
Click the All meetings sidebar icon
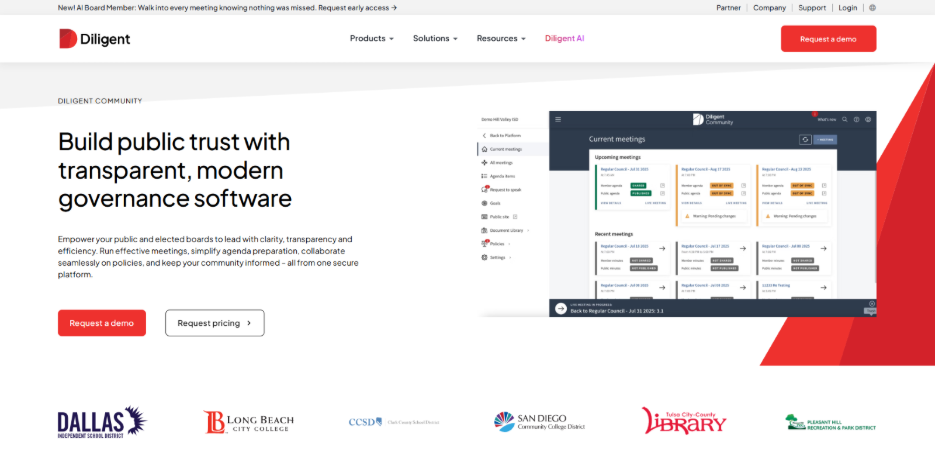pos(484,162)
